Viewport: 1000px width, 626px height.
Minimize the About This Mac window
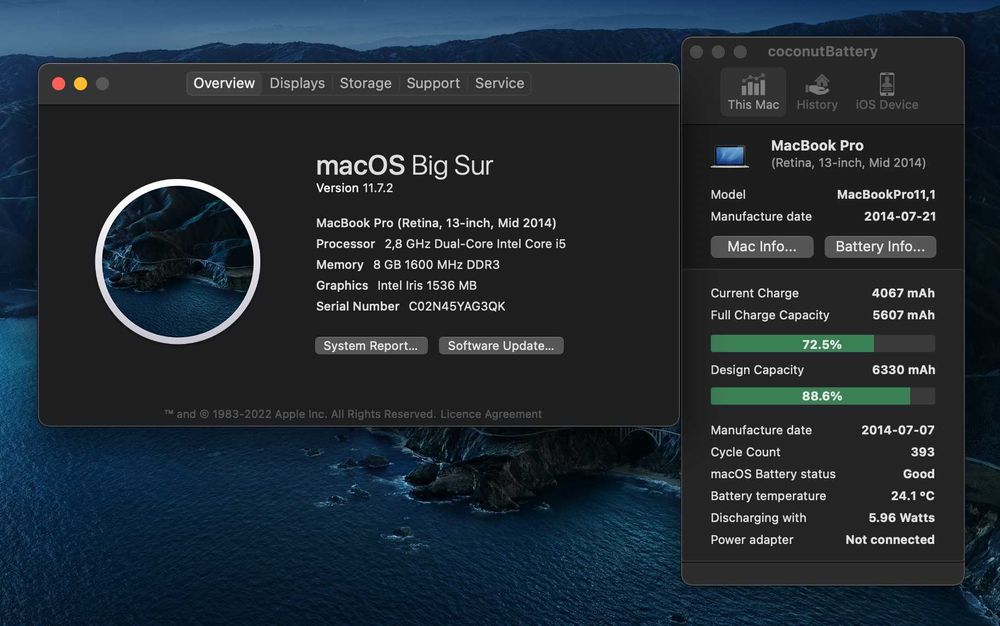[x=80, y=84]
